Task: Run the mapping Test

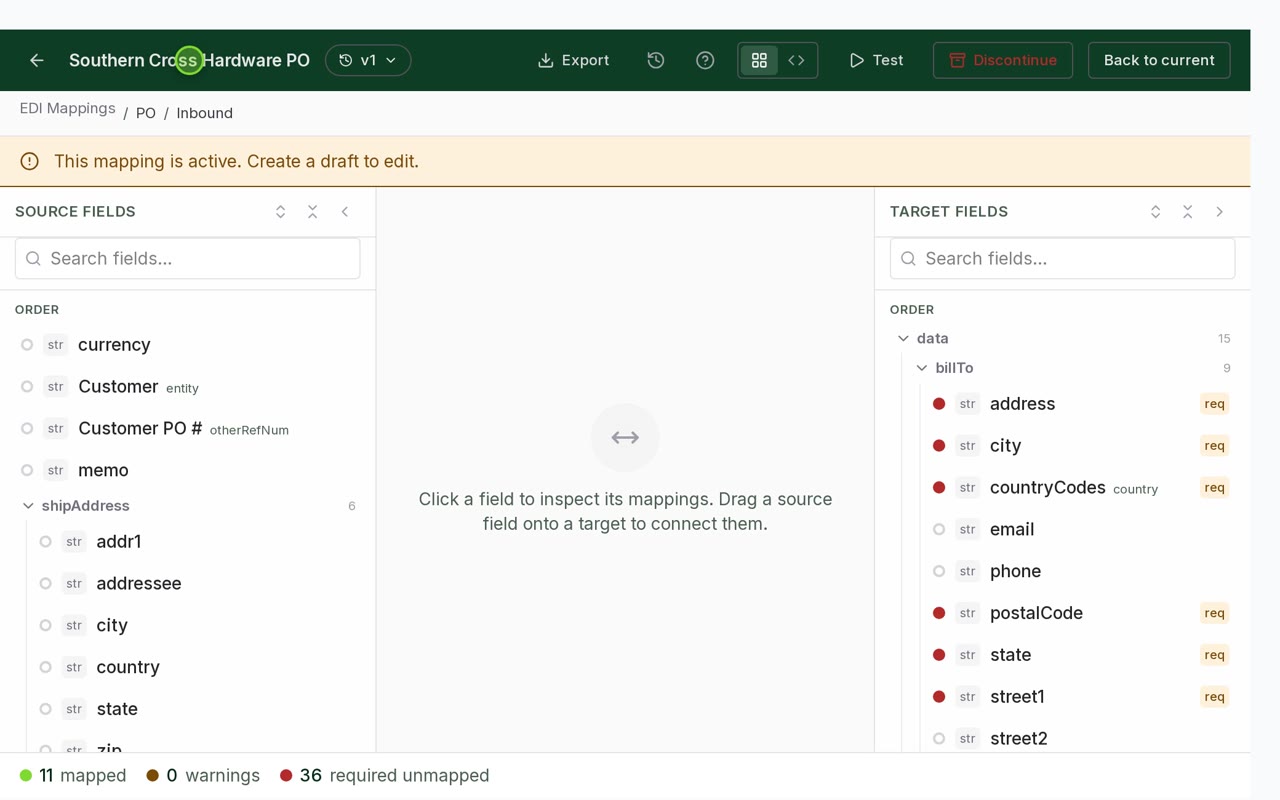Action: (876, 60)
